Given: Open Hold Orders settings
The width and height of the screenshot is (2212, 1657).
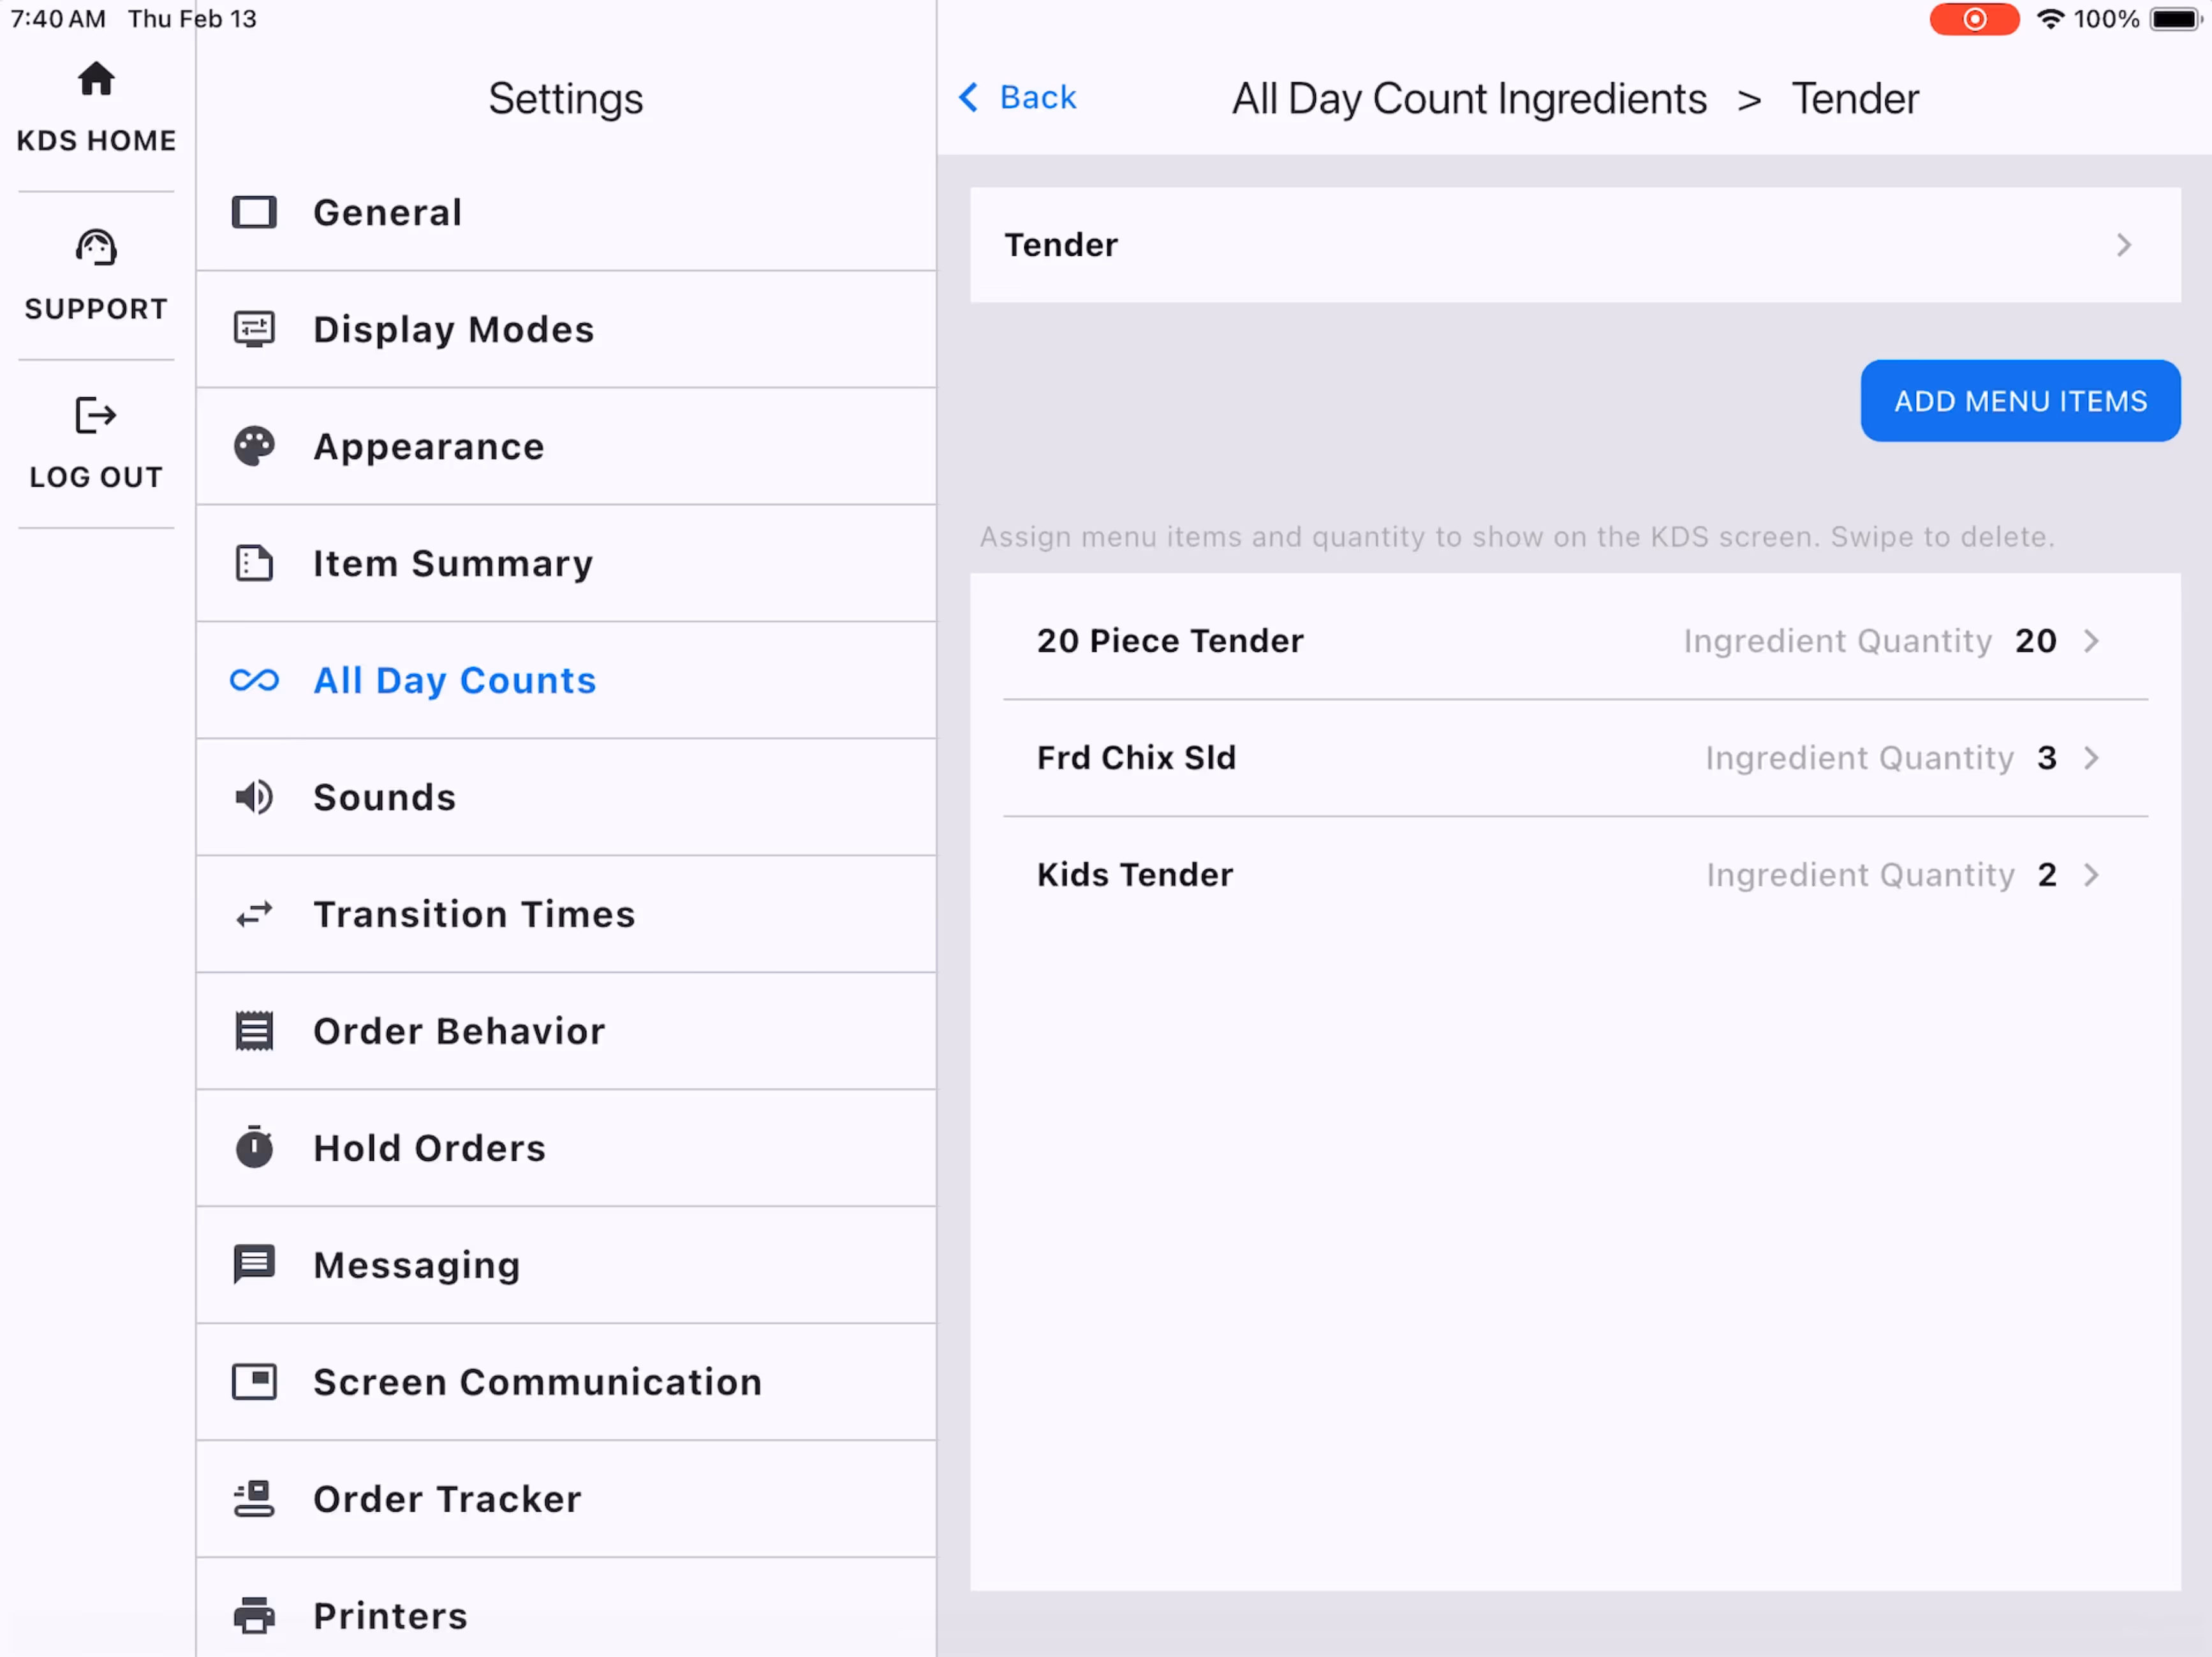Looking at the screenshot, I should pos(566,1148).
